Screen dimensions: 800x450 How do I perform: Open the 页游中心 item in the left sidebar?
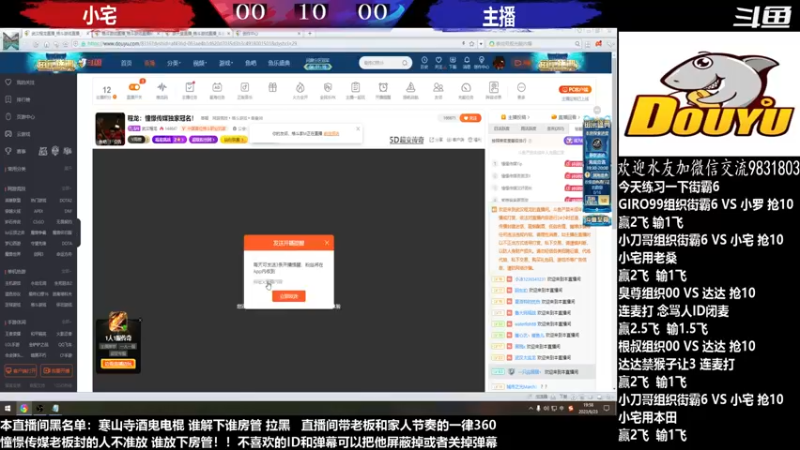(x=20, y=117)
